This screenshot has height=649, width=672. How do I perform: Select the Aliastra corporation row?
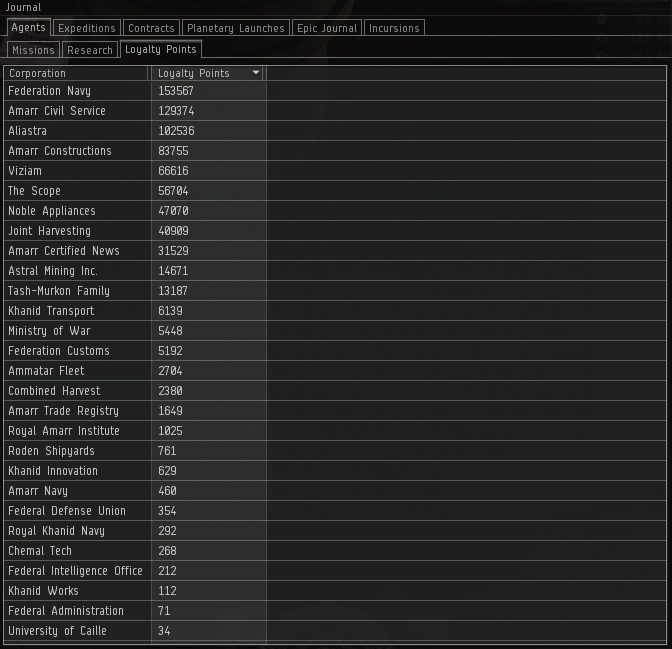coord(335,131)
